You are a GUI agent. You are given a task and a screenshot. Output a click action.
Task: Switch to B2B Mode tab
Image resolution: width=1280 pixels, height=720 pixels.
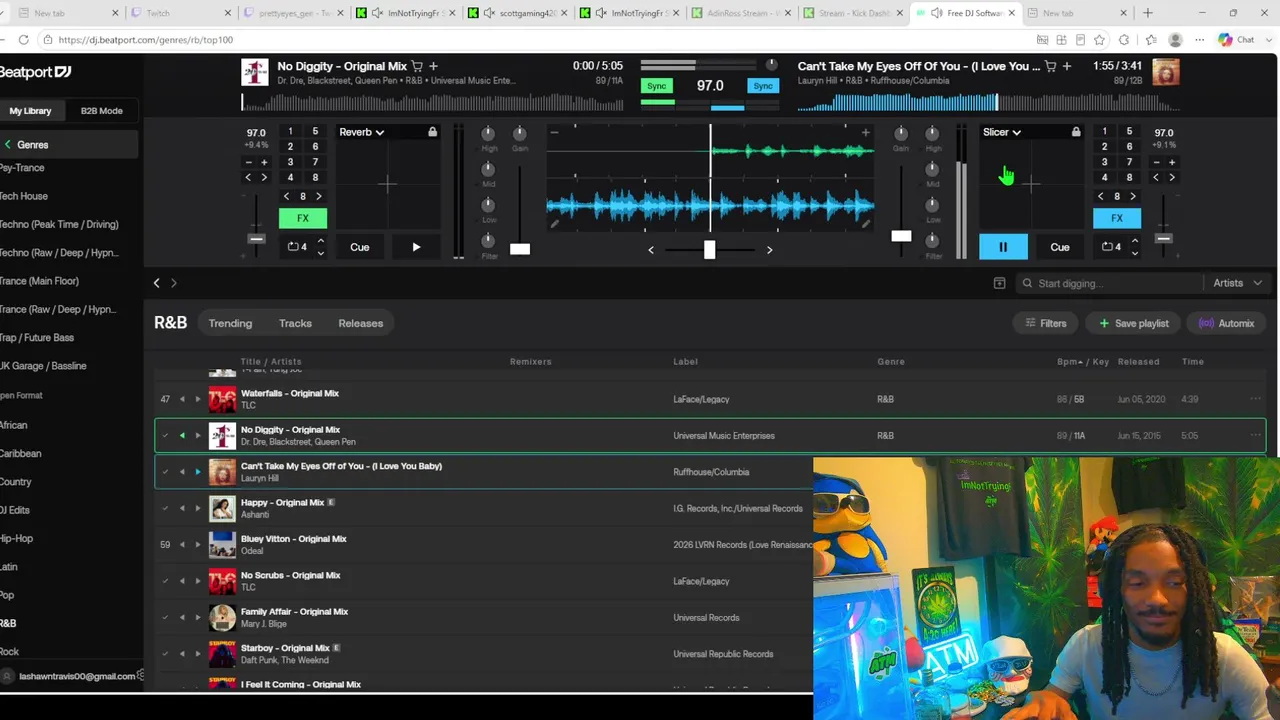(102, 111)
